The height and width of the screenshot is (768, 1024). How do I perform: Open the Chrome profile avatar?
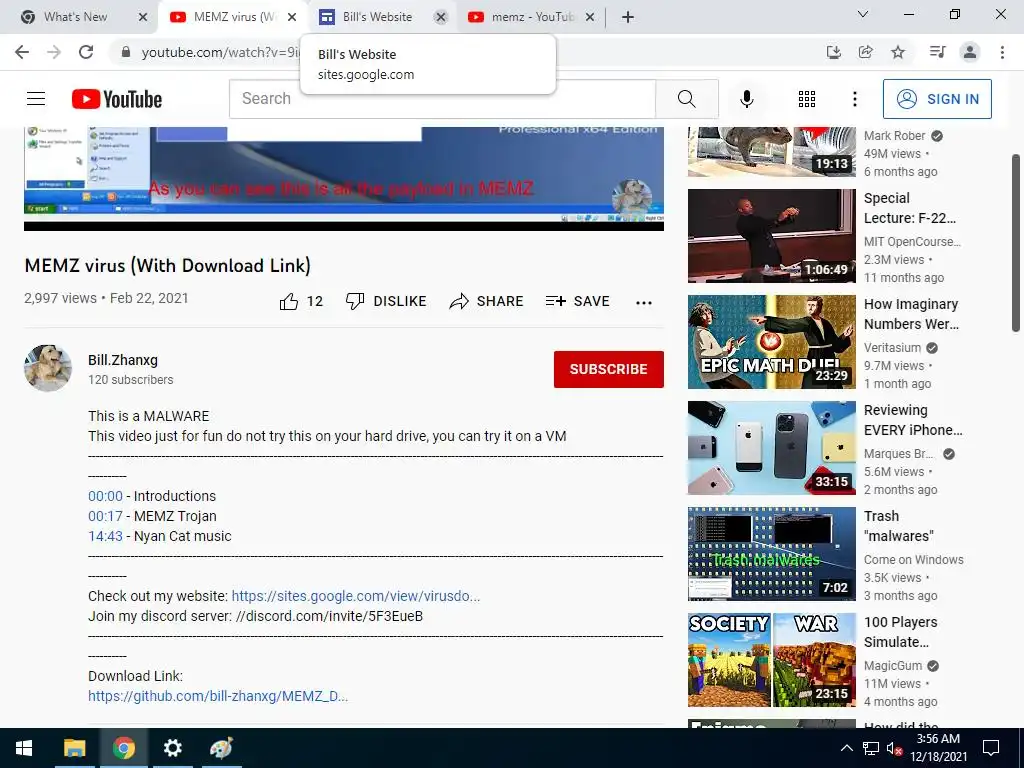click(x=970, y=52)
